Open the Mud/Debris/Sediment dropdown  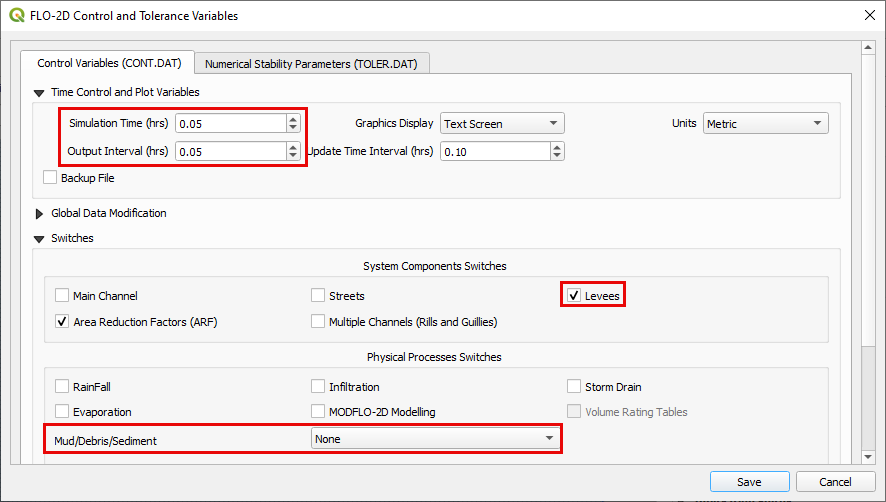(x=435, y=438)
